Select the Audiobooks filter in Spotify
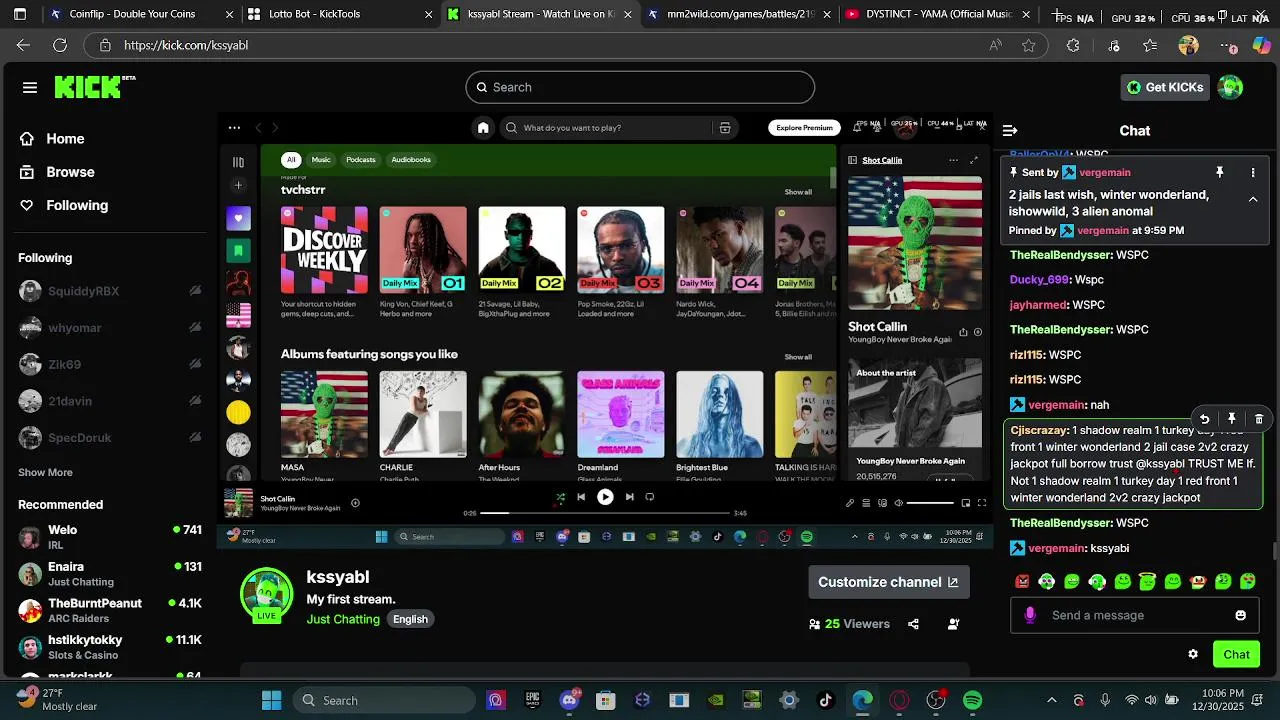 [x=411, y=160]
